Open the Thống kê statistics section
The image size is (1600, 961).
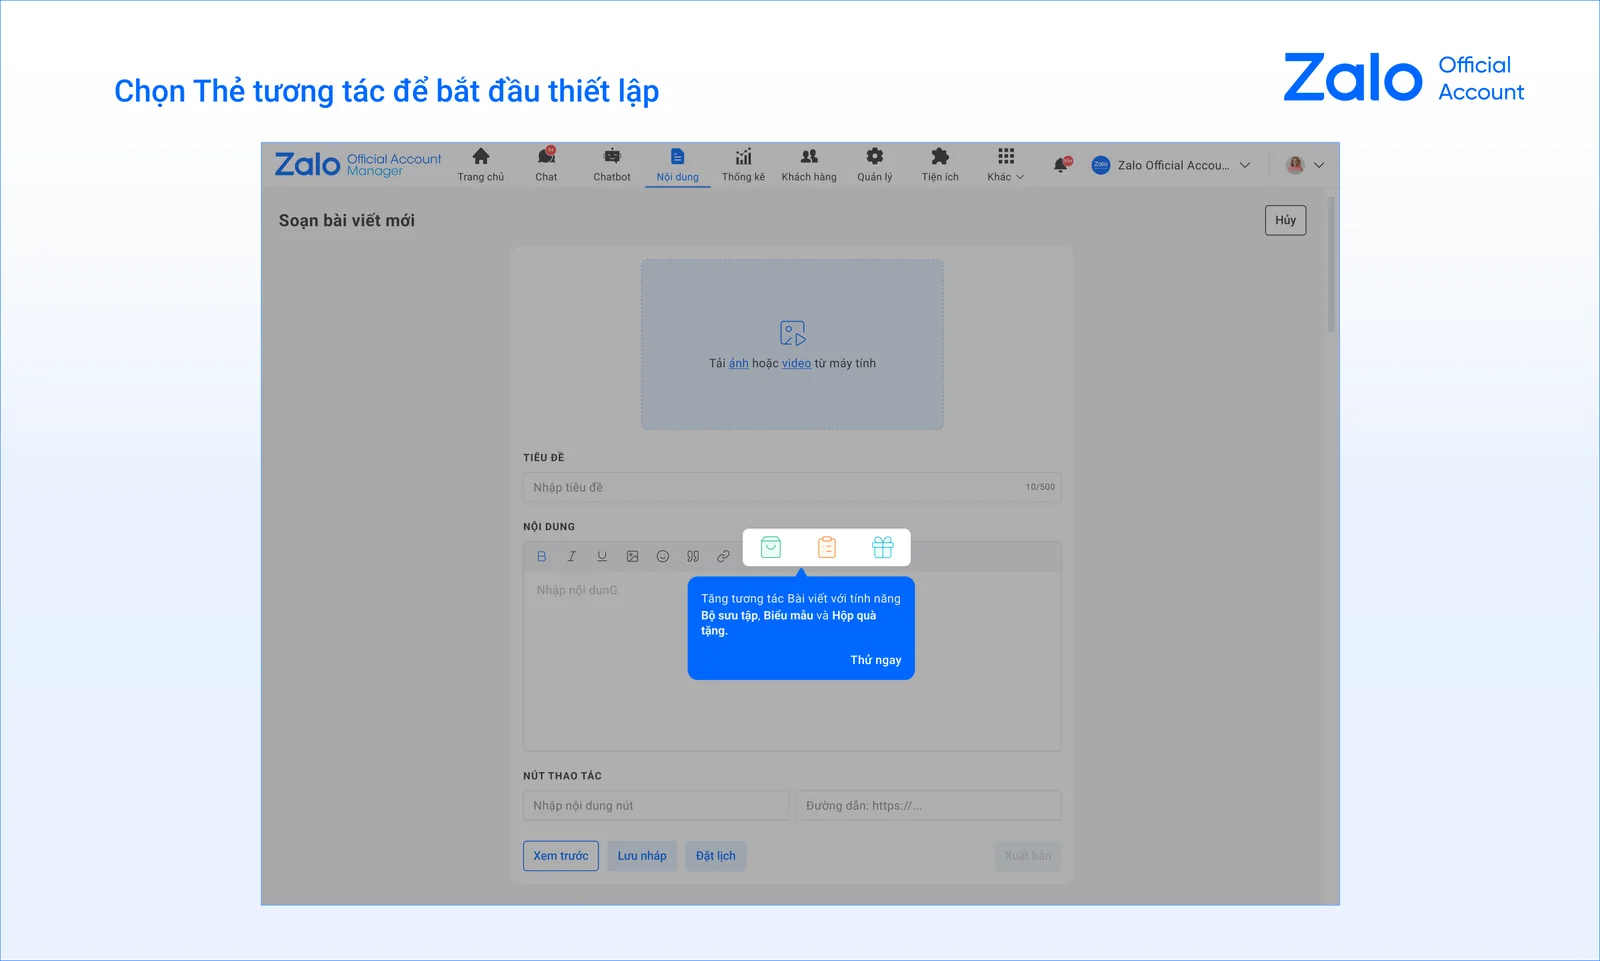click(743, 164)
